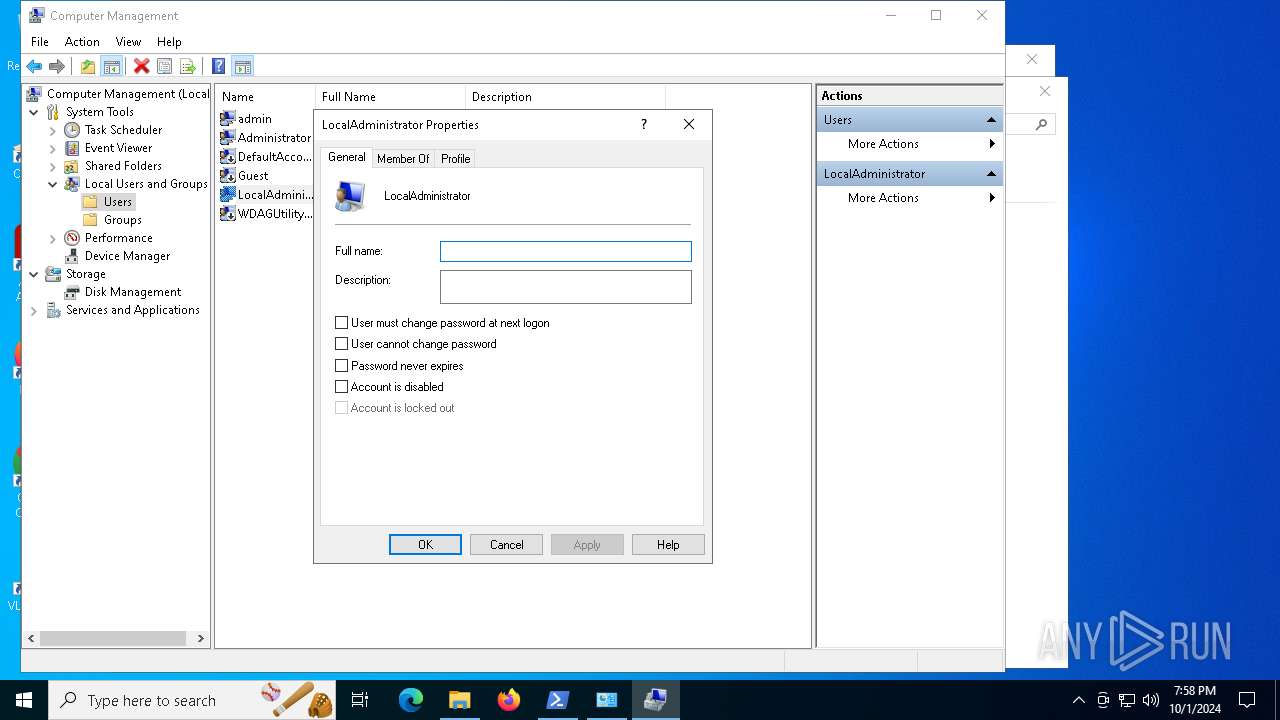The height and width of the screenshot is (720, 1280).
Task: Open the View menu
Action: 128,42
